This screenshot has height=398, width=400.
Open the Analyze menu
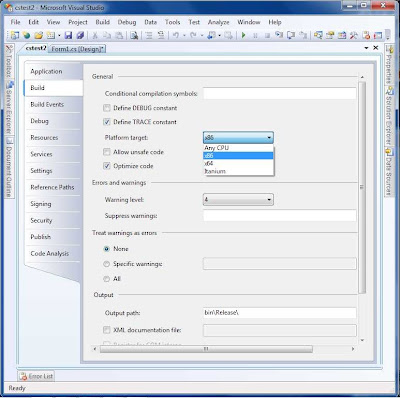point(218,22)
